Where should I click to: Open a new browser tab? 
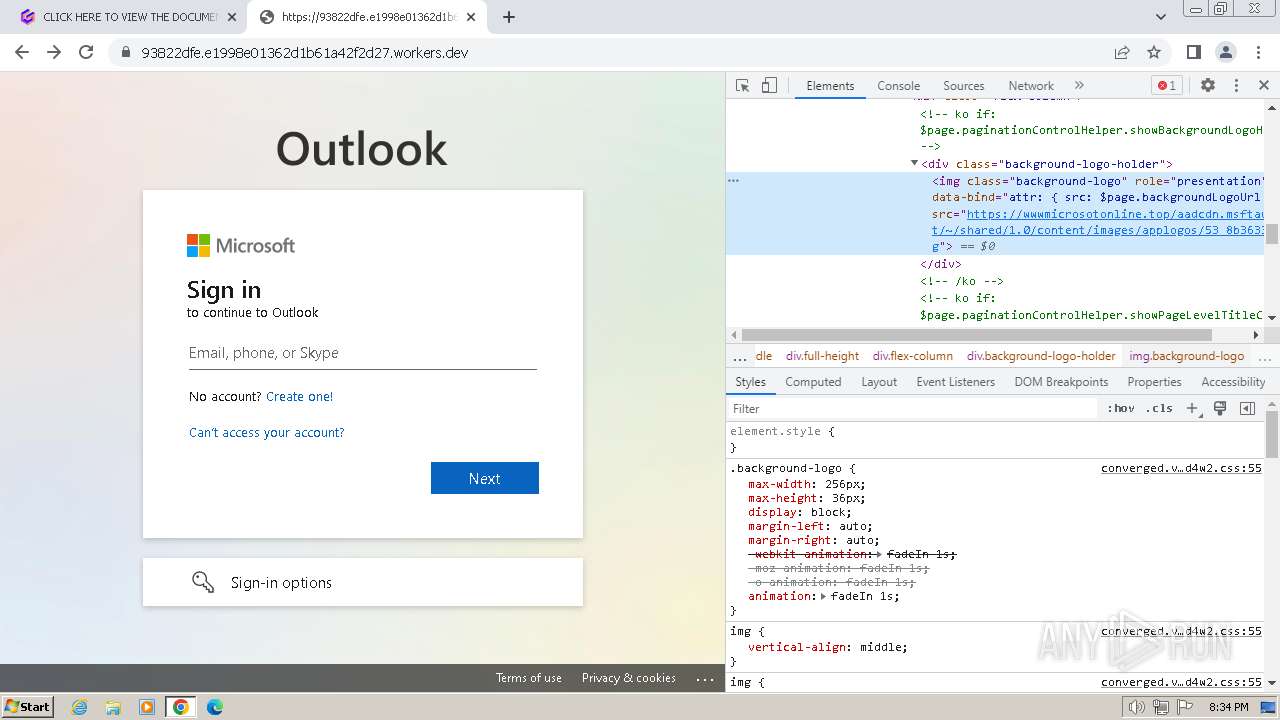pyautogui.click(x=509, y=17)
